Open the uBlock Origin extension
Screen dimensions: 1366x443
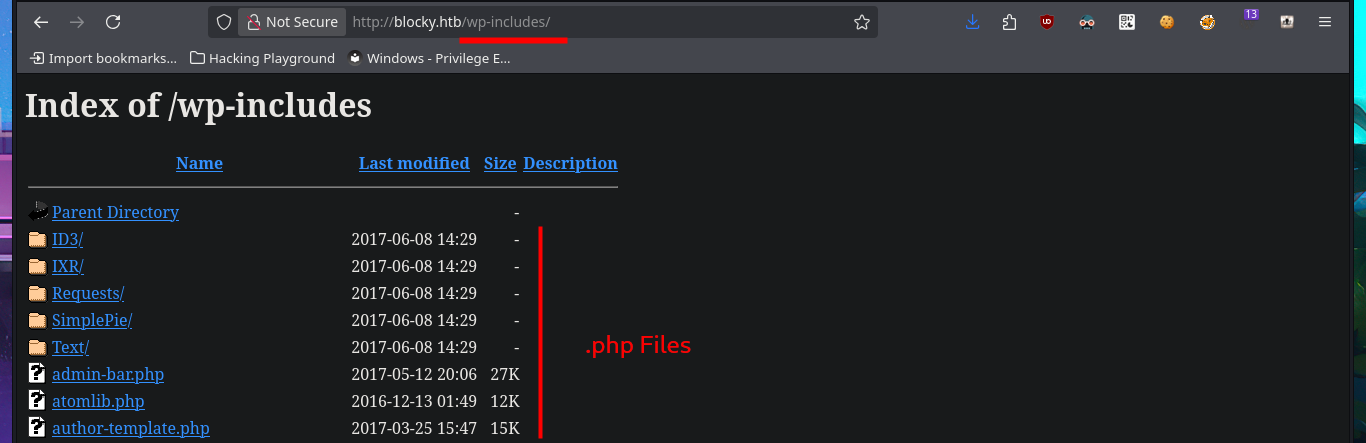(x=1047, y=22)
